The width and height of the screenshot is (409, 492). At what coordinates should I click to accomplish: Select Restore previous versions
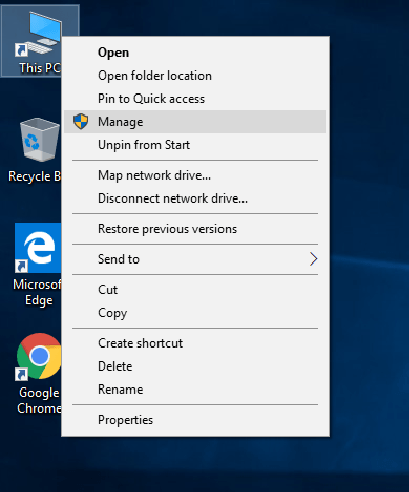click(195, 229)
